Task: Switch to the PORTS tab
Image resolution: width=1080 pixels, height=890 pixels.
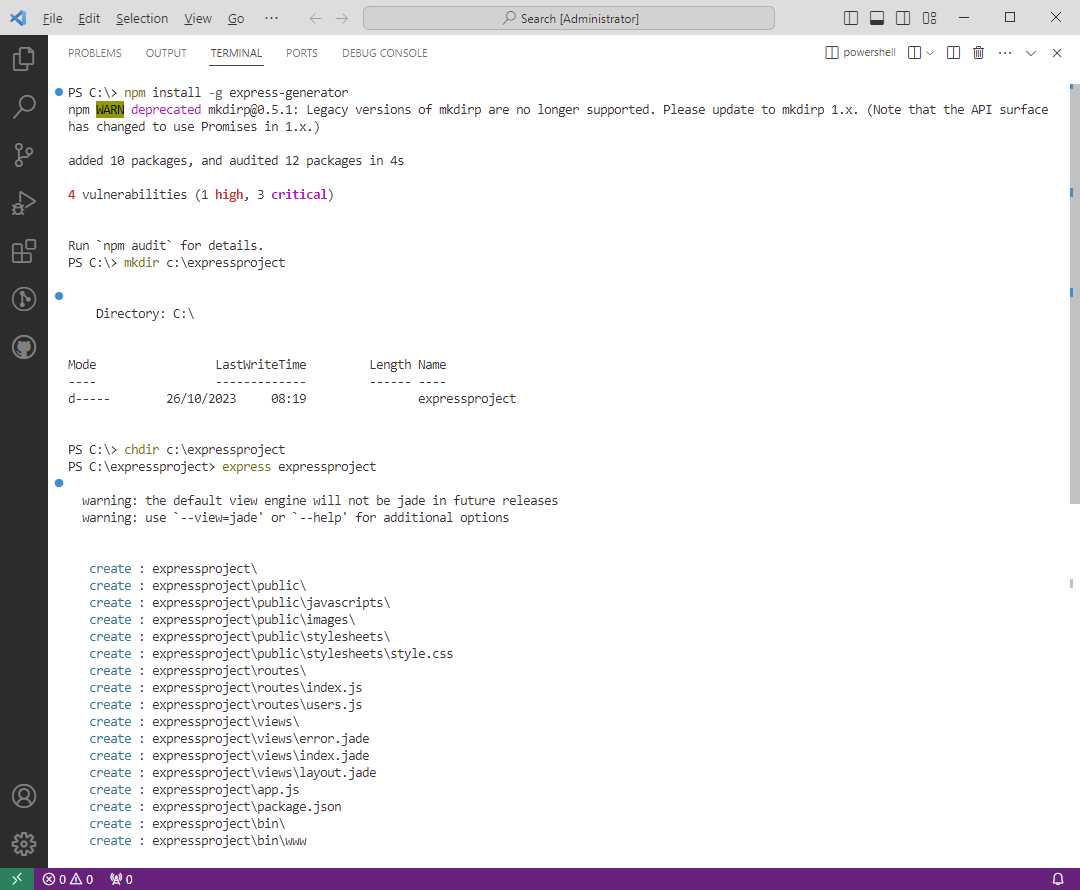Action: point(302,53)
